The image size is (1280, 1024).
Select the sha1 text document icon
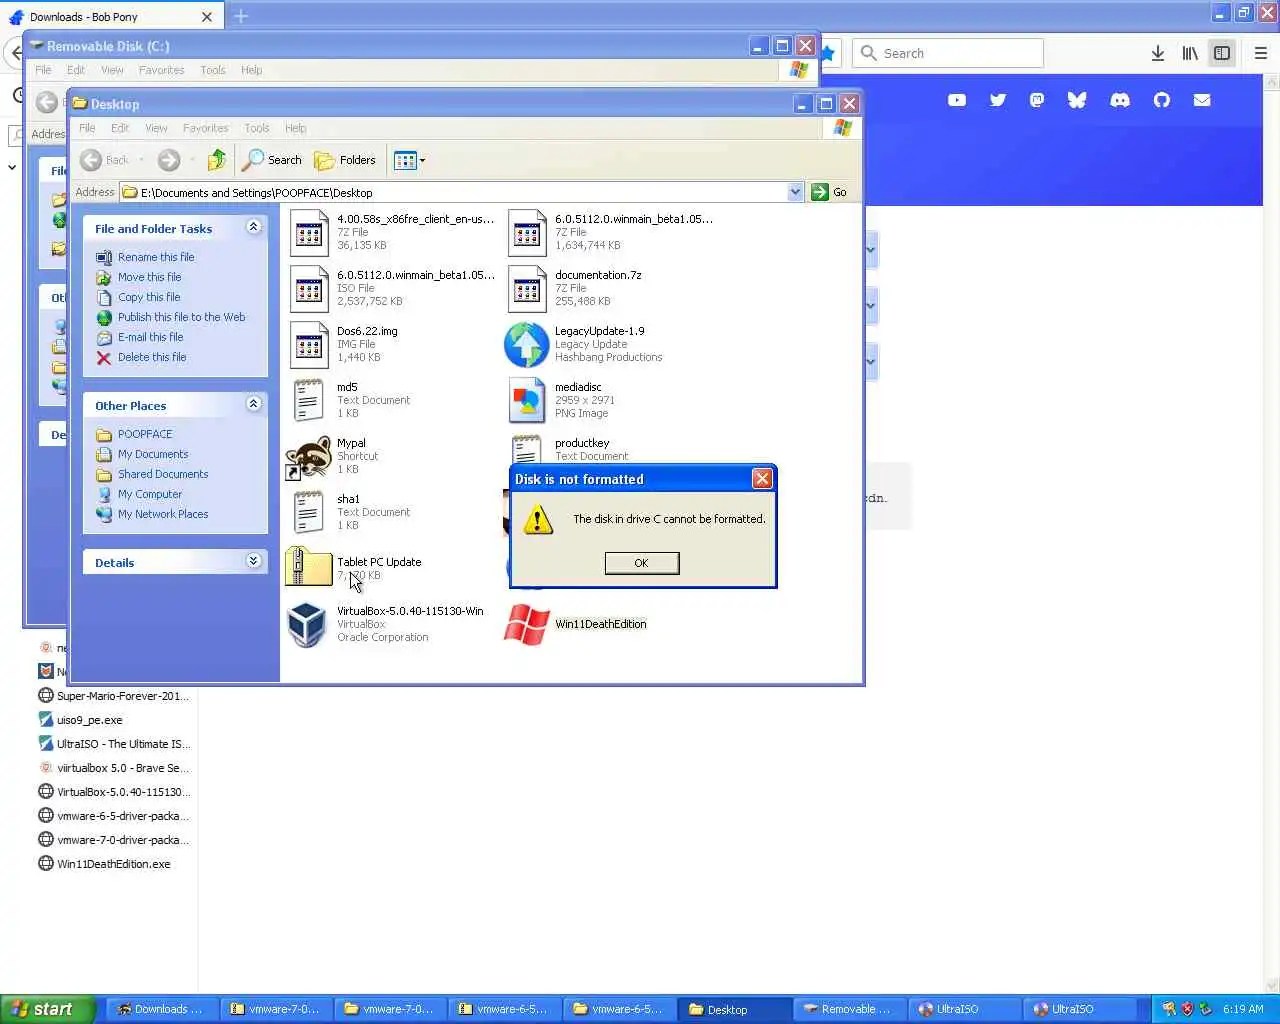click(309, 512)
